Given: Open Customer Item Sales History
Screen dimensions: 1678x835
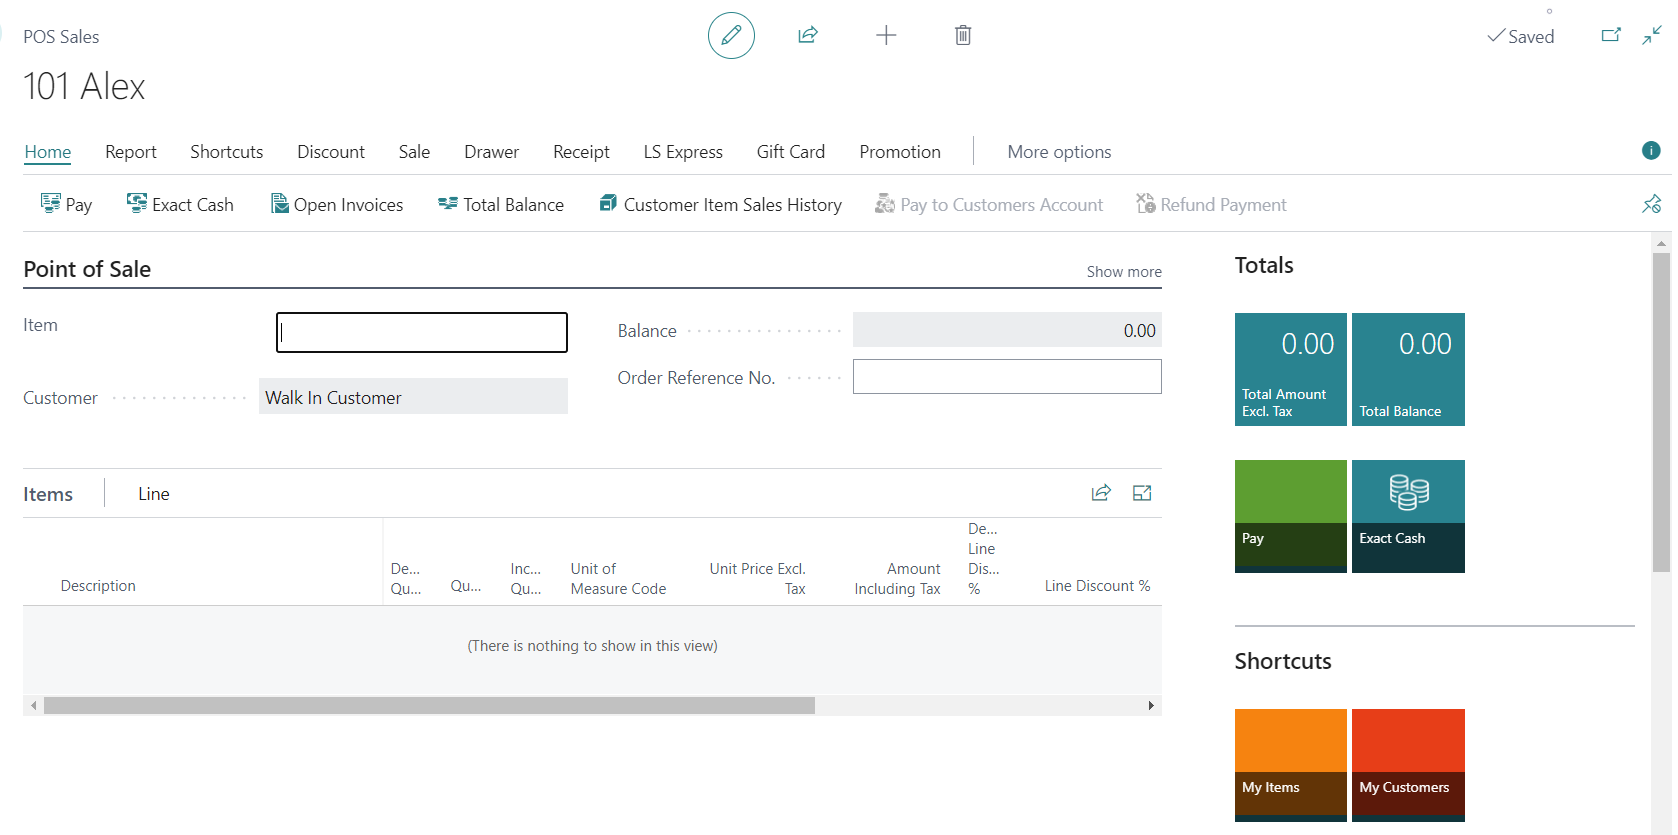Looking at the screenshot, I should (720, 205).
